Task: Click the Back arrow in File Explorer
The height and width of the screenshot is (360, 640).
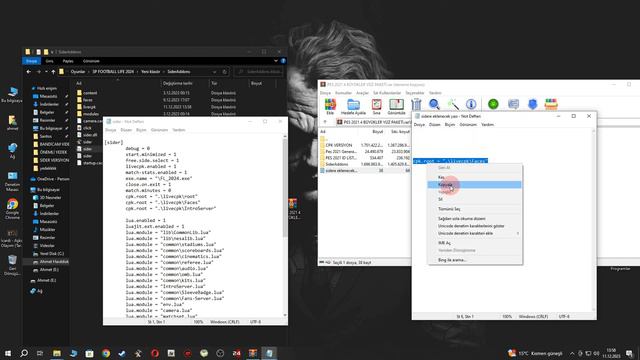Action: (x=28, y=72)
